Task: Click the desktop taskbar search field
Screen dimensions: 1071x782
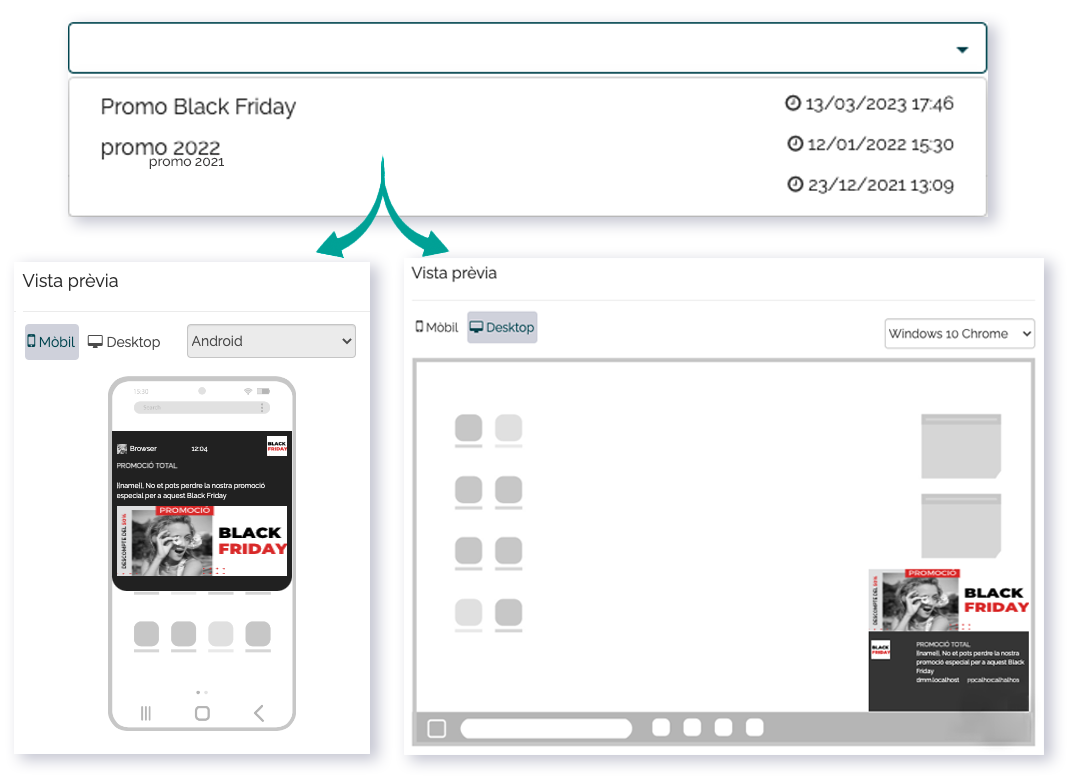Action: point(546,729)
